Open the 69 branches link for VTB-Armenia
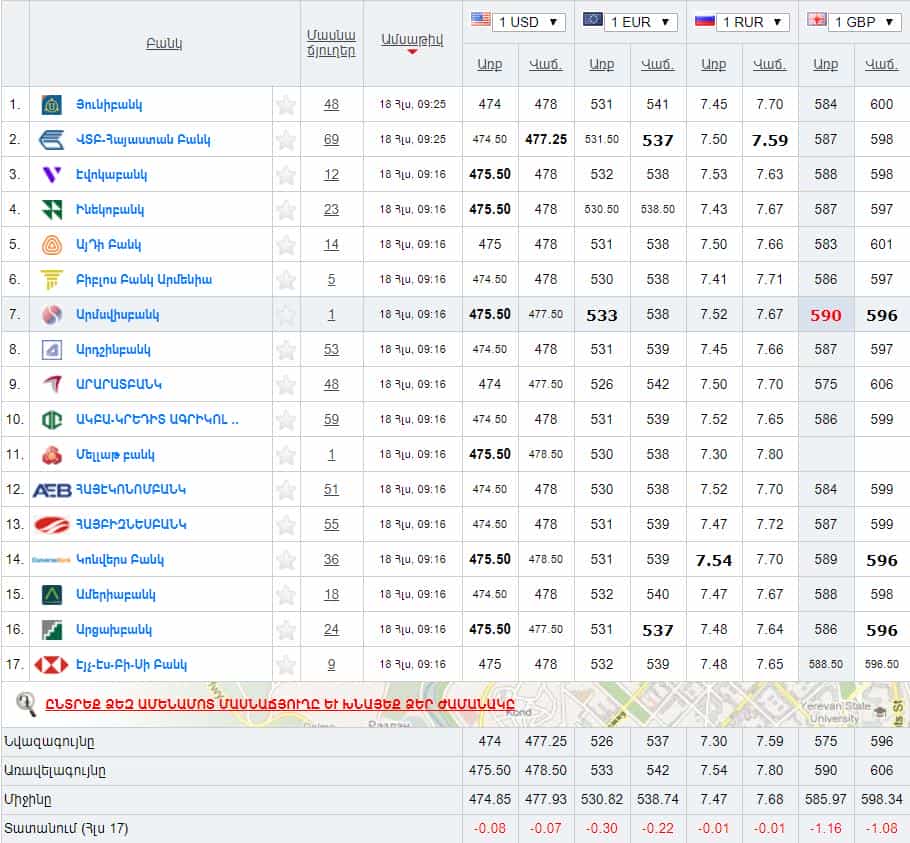910x843 pixels. (x=331, y=140)
